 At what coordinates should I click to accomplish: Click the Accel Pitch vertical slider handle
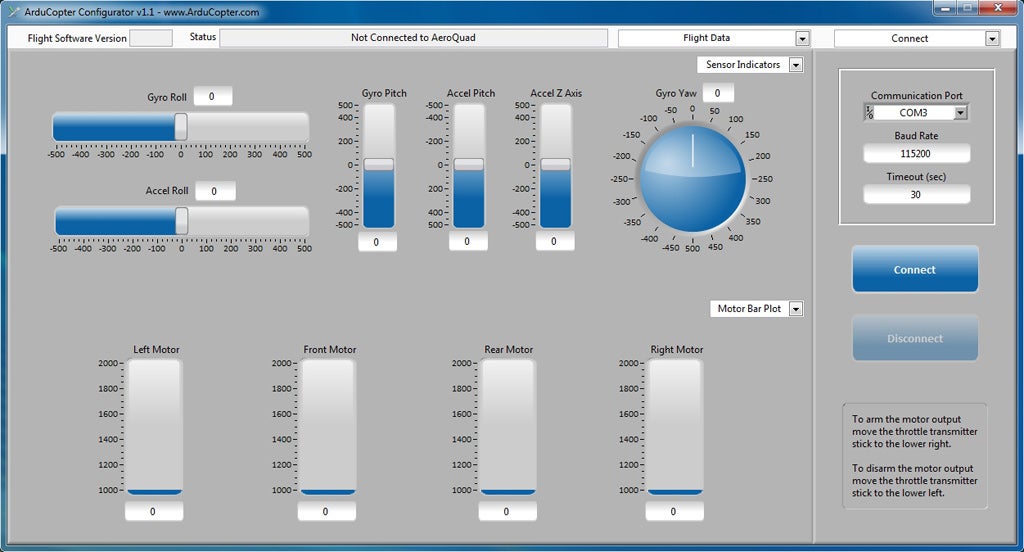[x=468, y=164]
